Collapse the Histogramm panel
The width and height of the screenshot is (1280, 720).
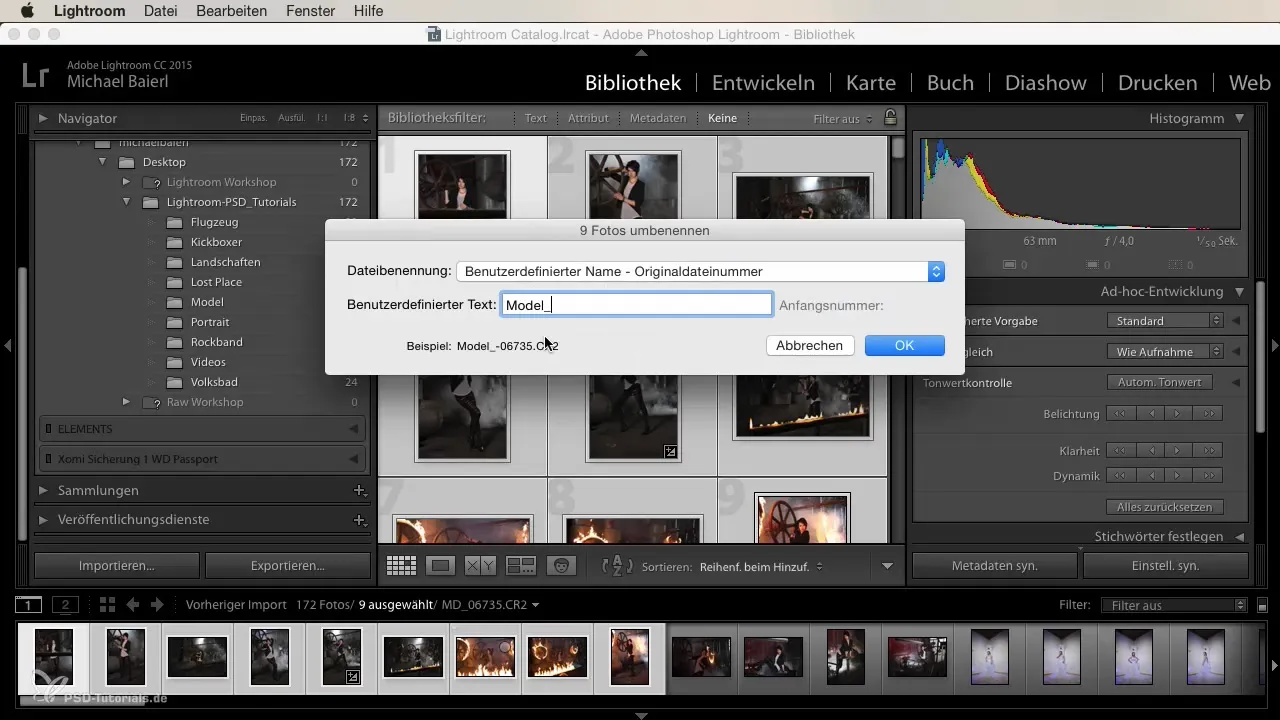point(1239,118)
